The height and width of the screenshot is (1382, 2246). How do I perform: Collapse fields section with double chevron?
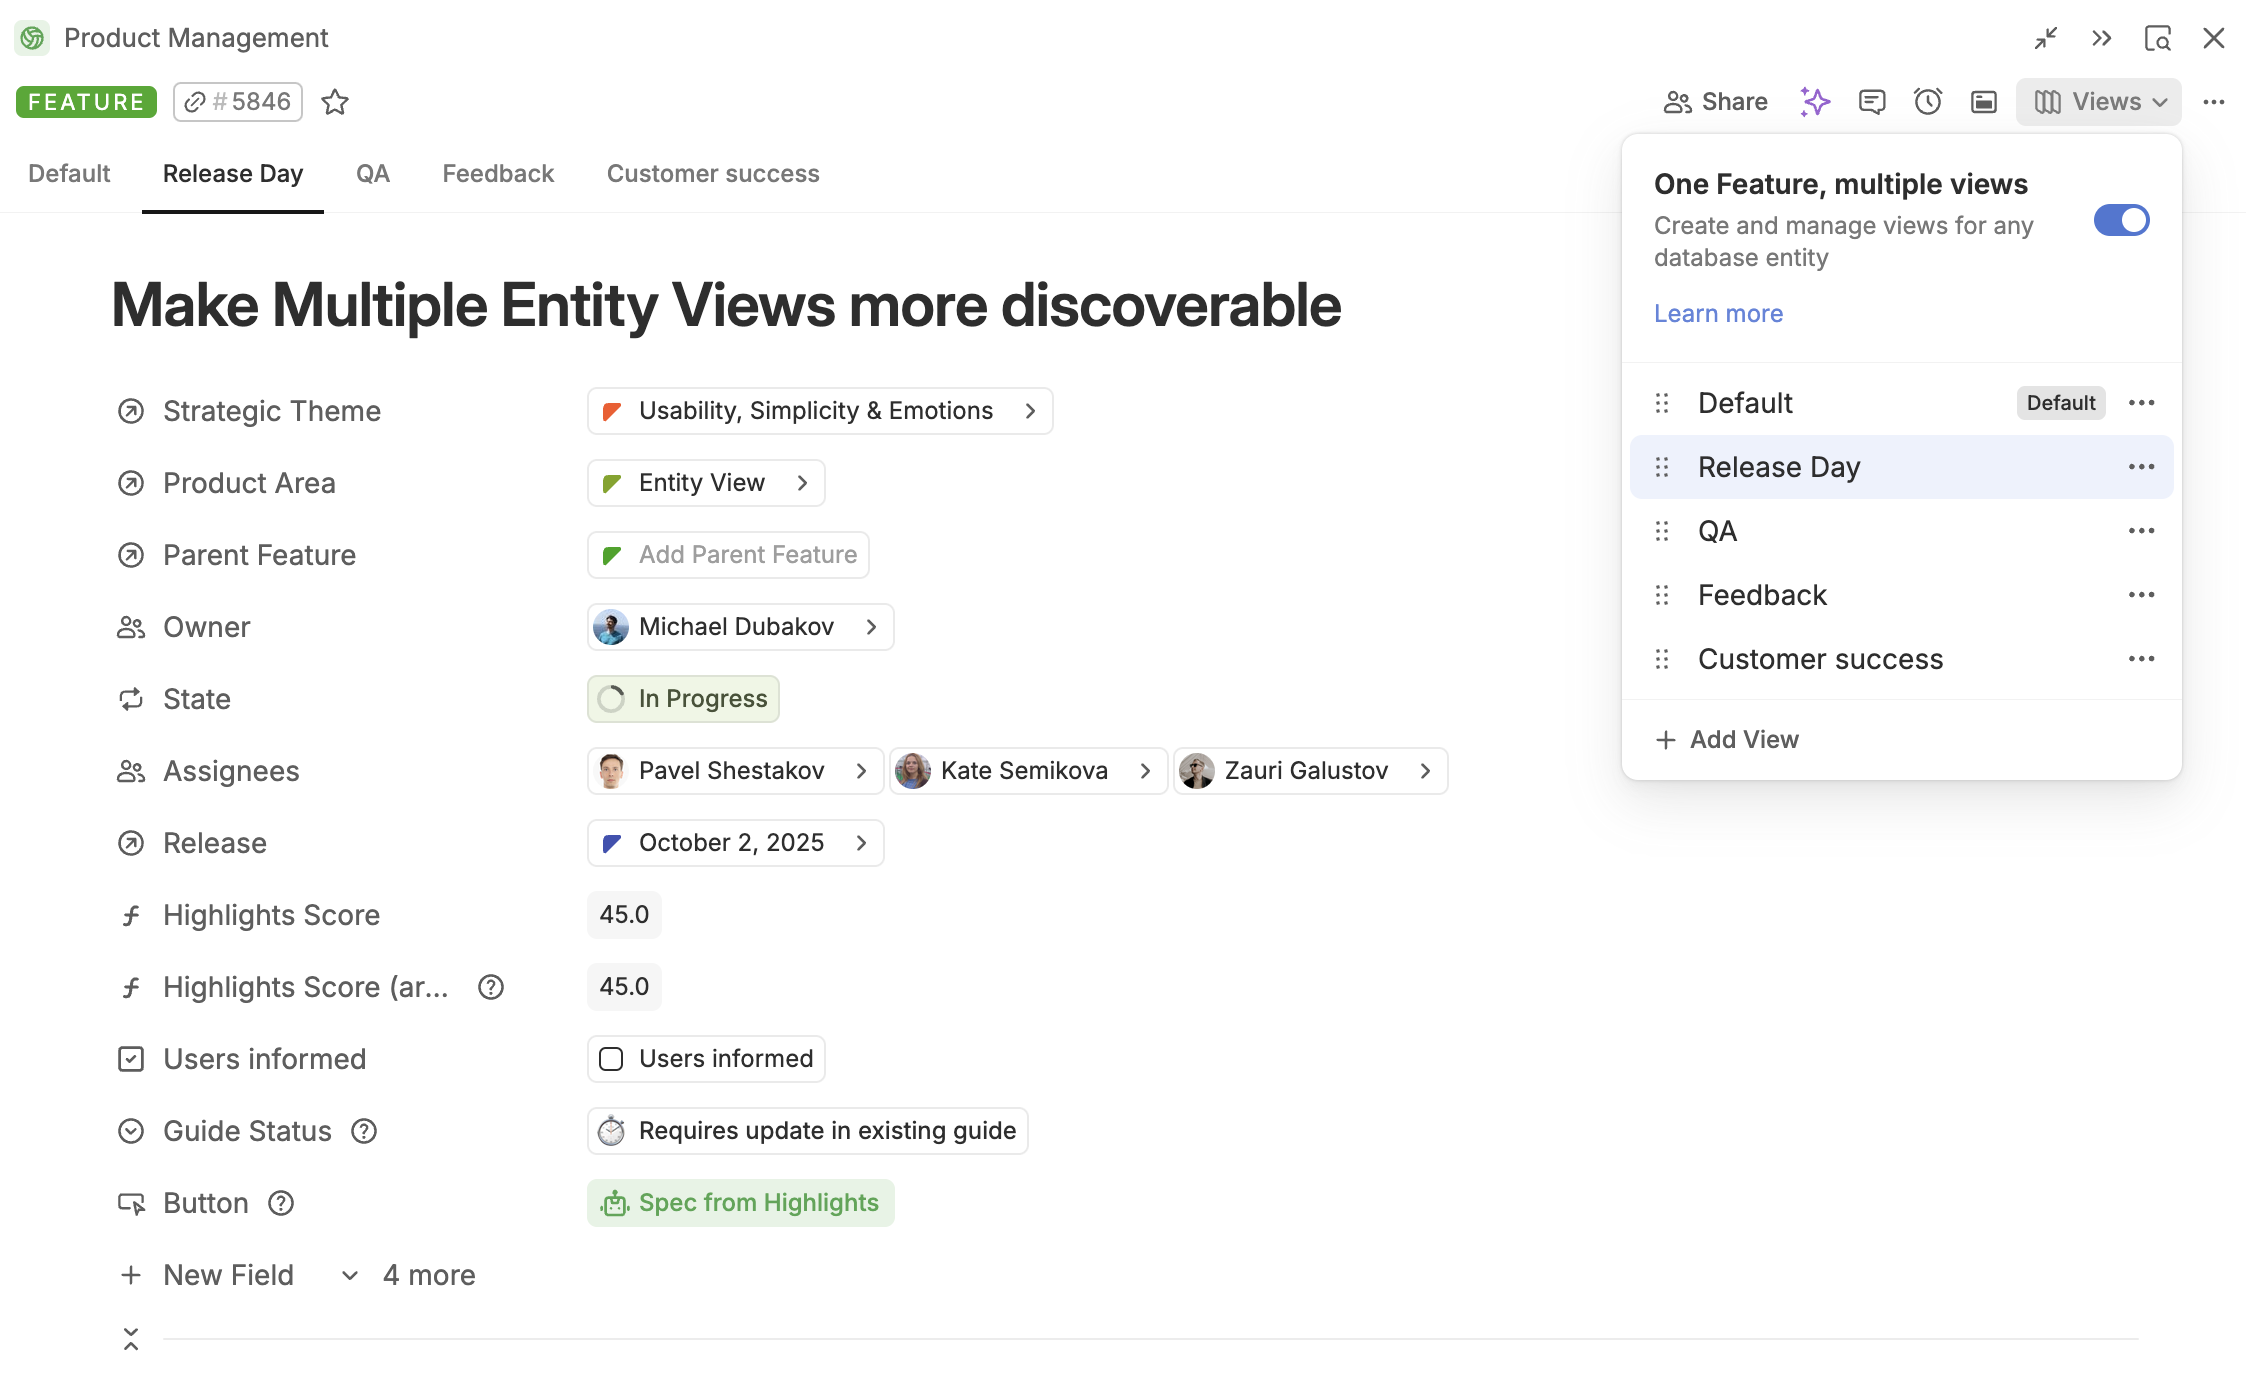point(131,1339)
